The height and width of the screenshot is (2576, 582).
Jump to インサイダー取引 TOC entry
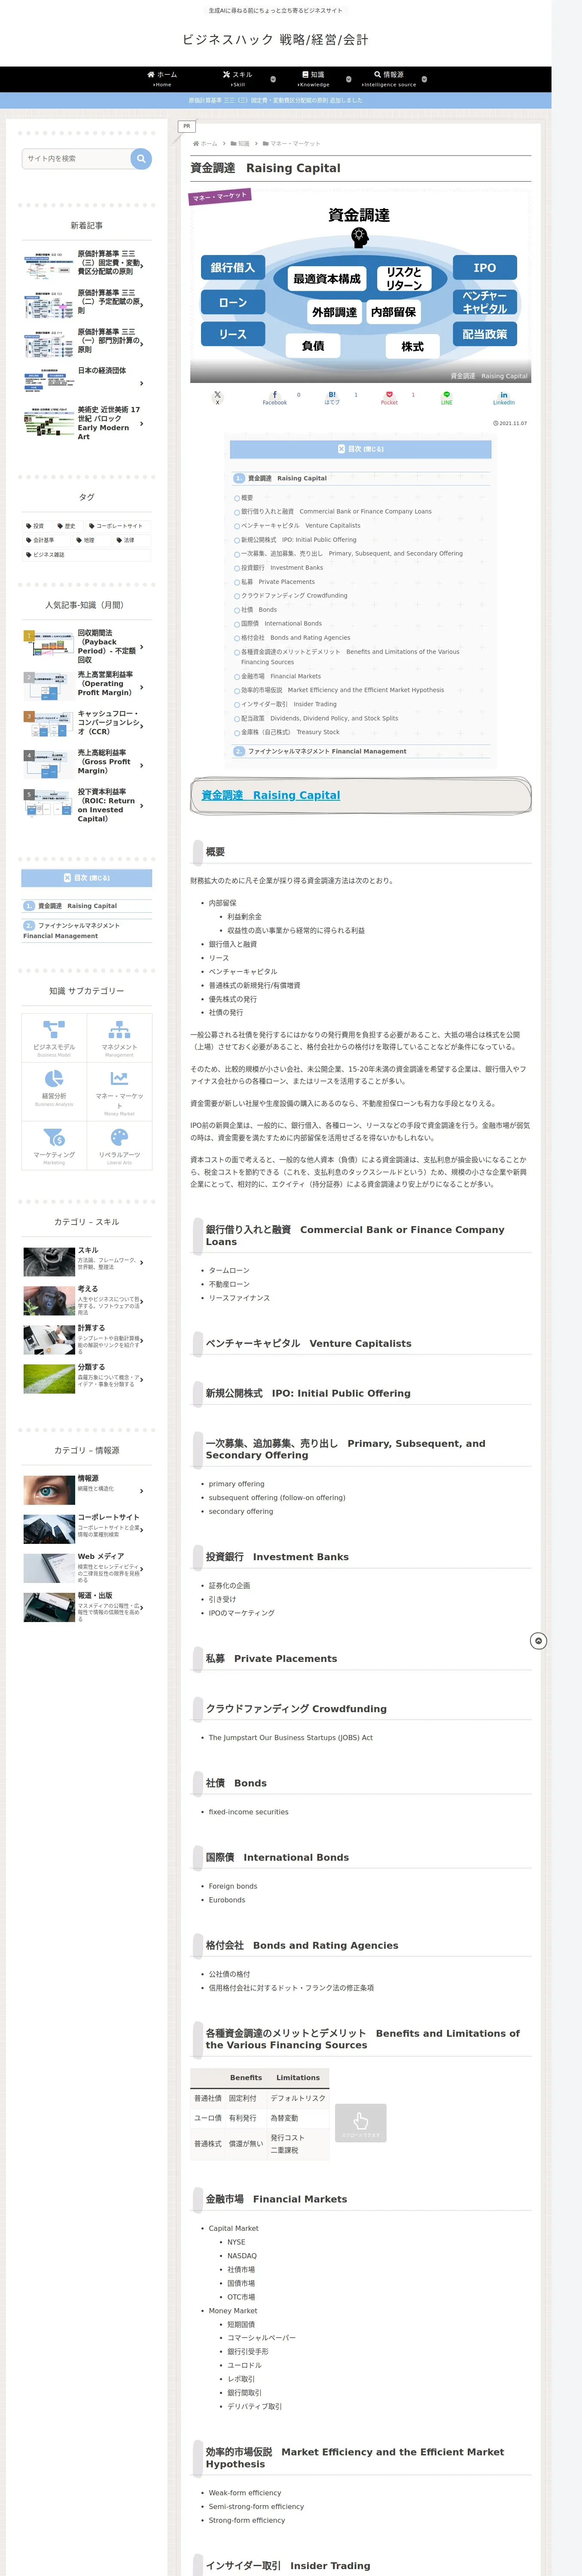[x=288, y=704]
